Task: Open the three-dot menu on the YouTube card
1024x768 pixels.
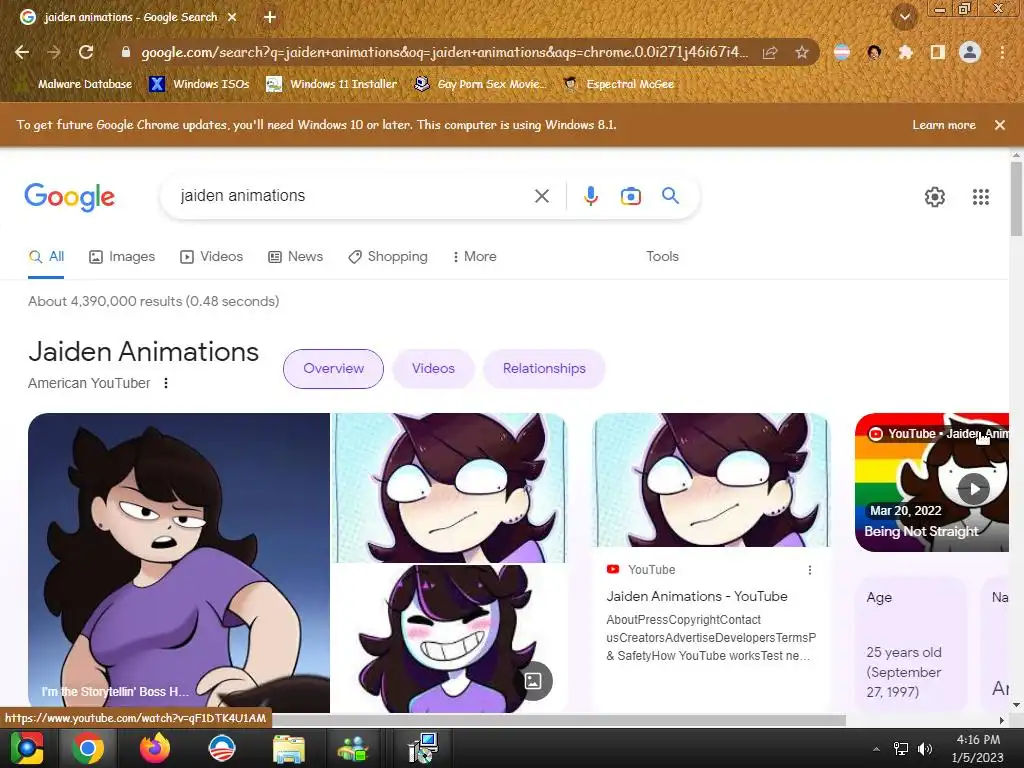Action: coord(810,570)
